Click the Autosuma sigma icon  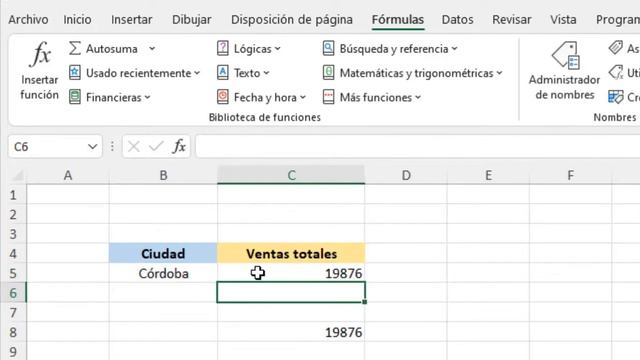75,49
